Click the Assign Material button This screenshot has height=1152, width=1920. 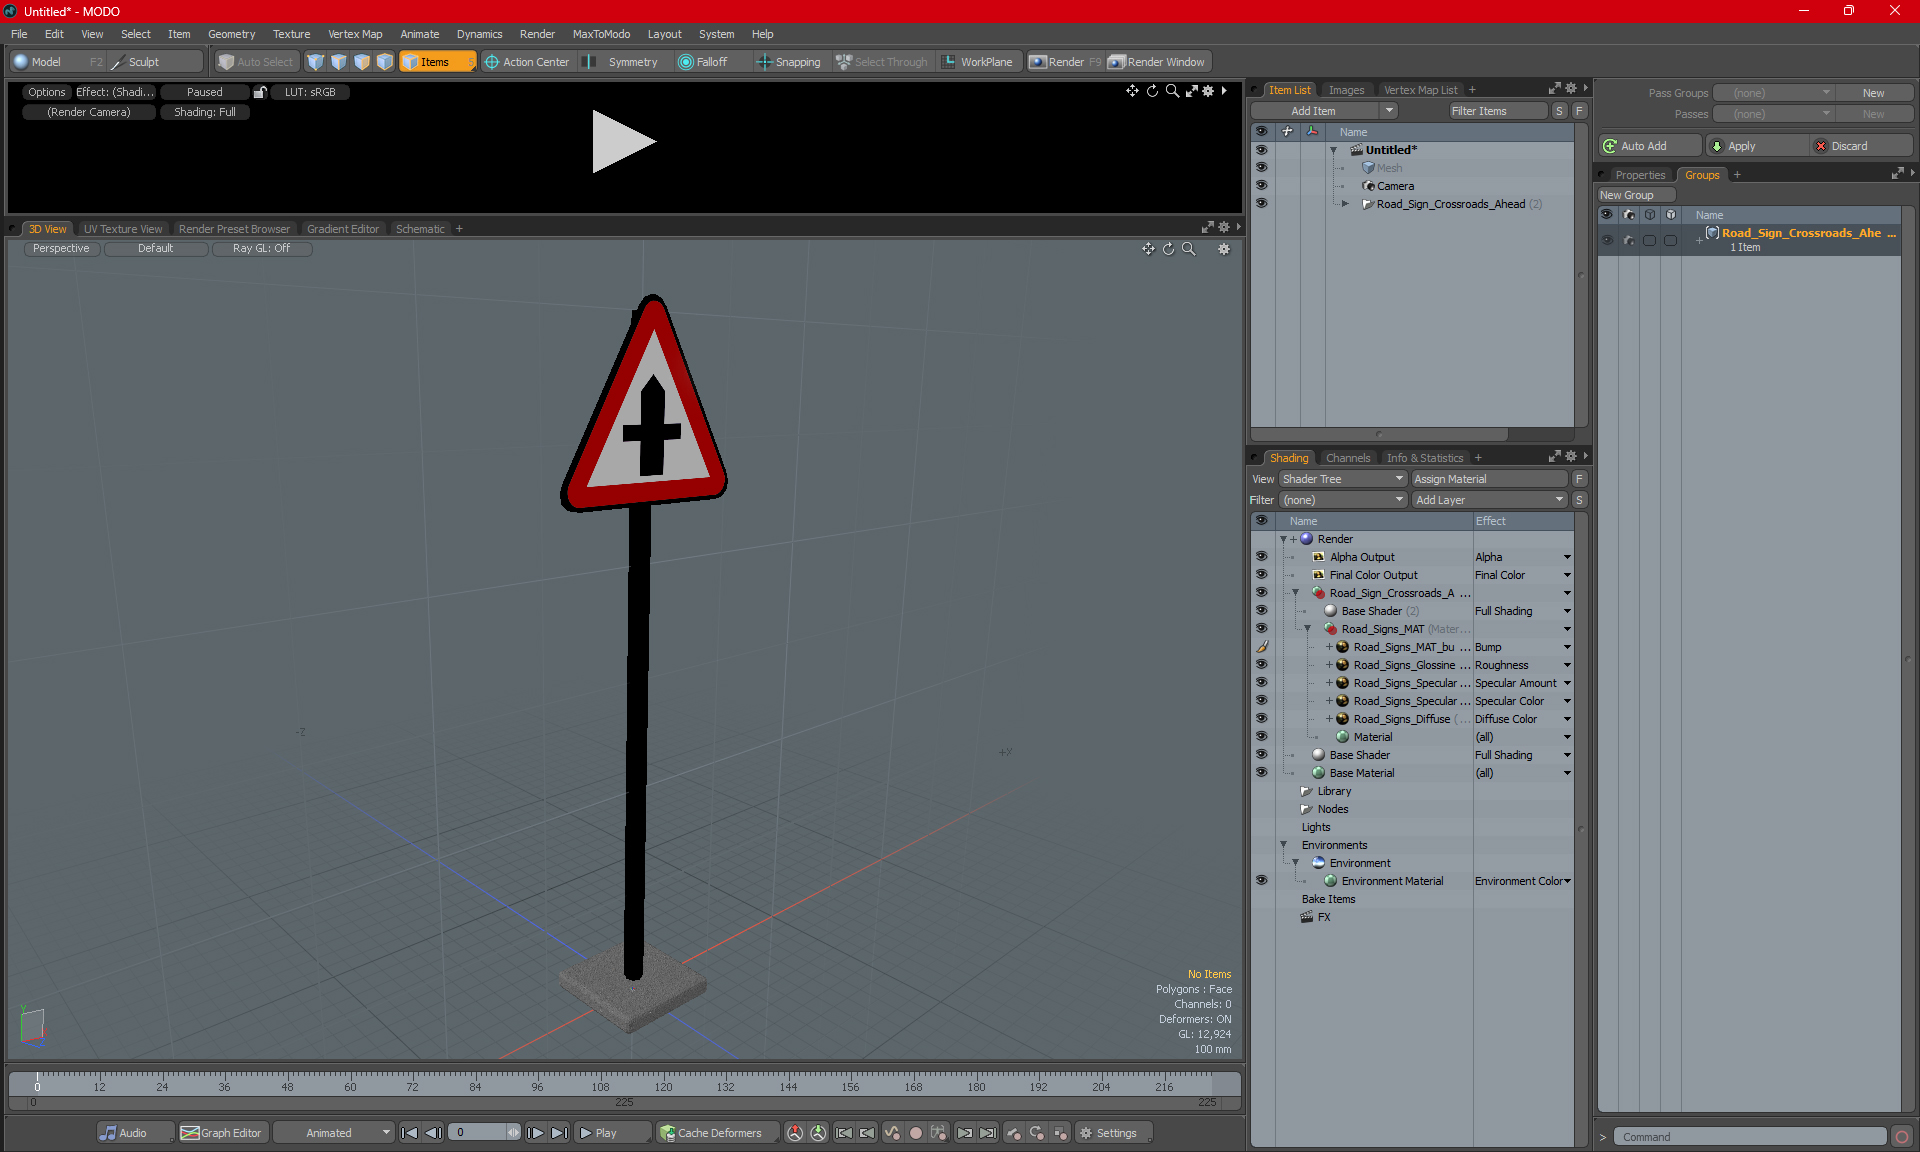point(1488,479)
